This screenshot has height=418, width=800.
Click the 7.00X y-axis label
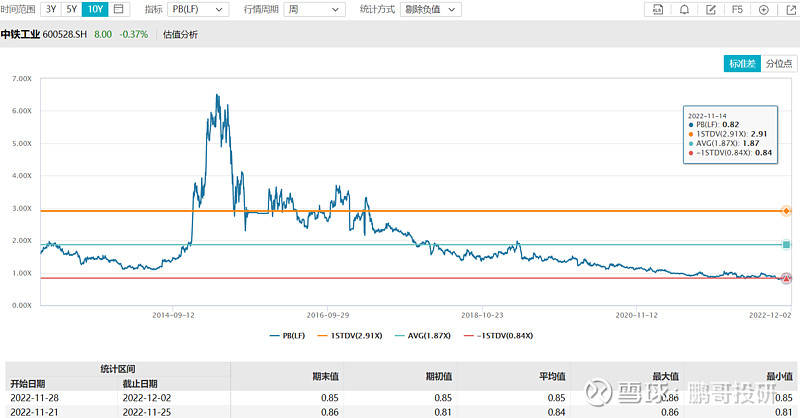(x=22, y=79)
